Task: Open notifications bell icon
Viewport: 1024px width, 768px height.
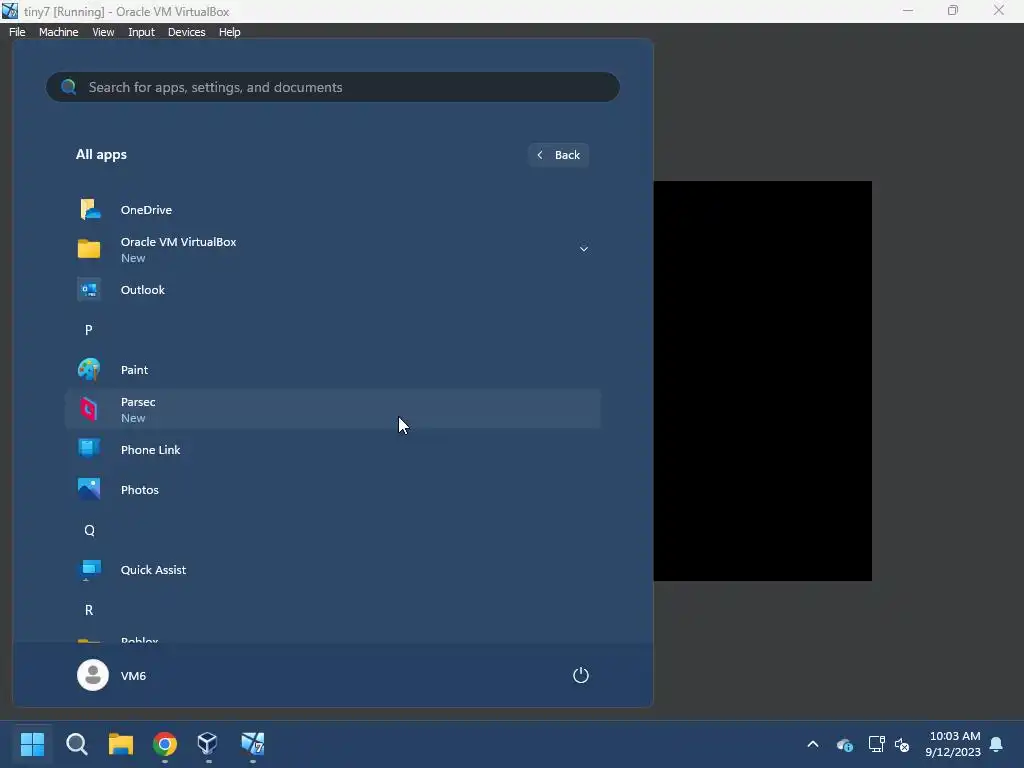Action: pyautogui.click(x=997, y=744)
